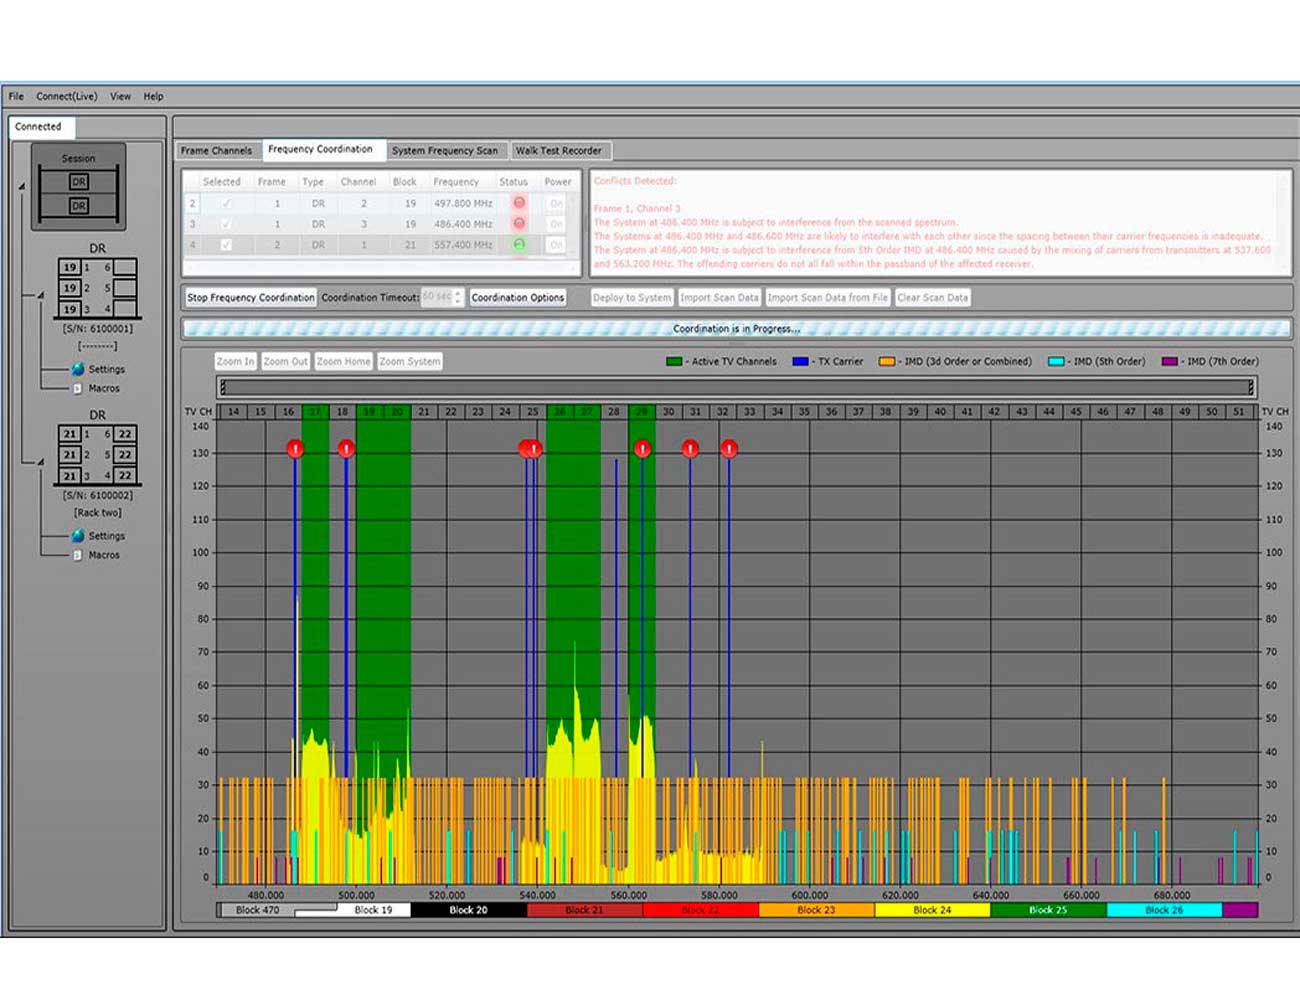This screenshot has width=1300, height=1000.
Task: Open Settings globe under first DR frame
Action: click(78, 369)
